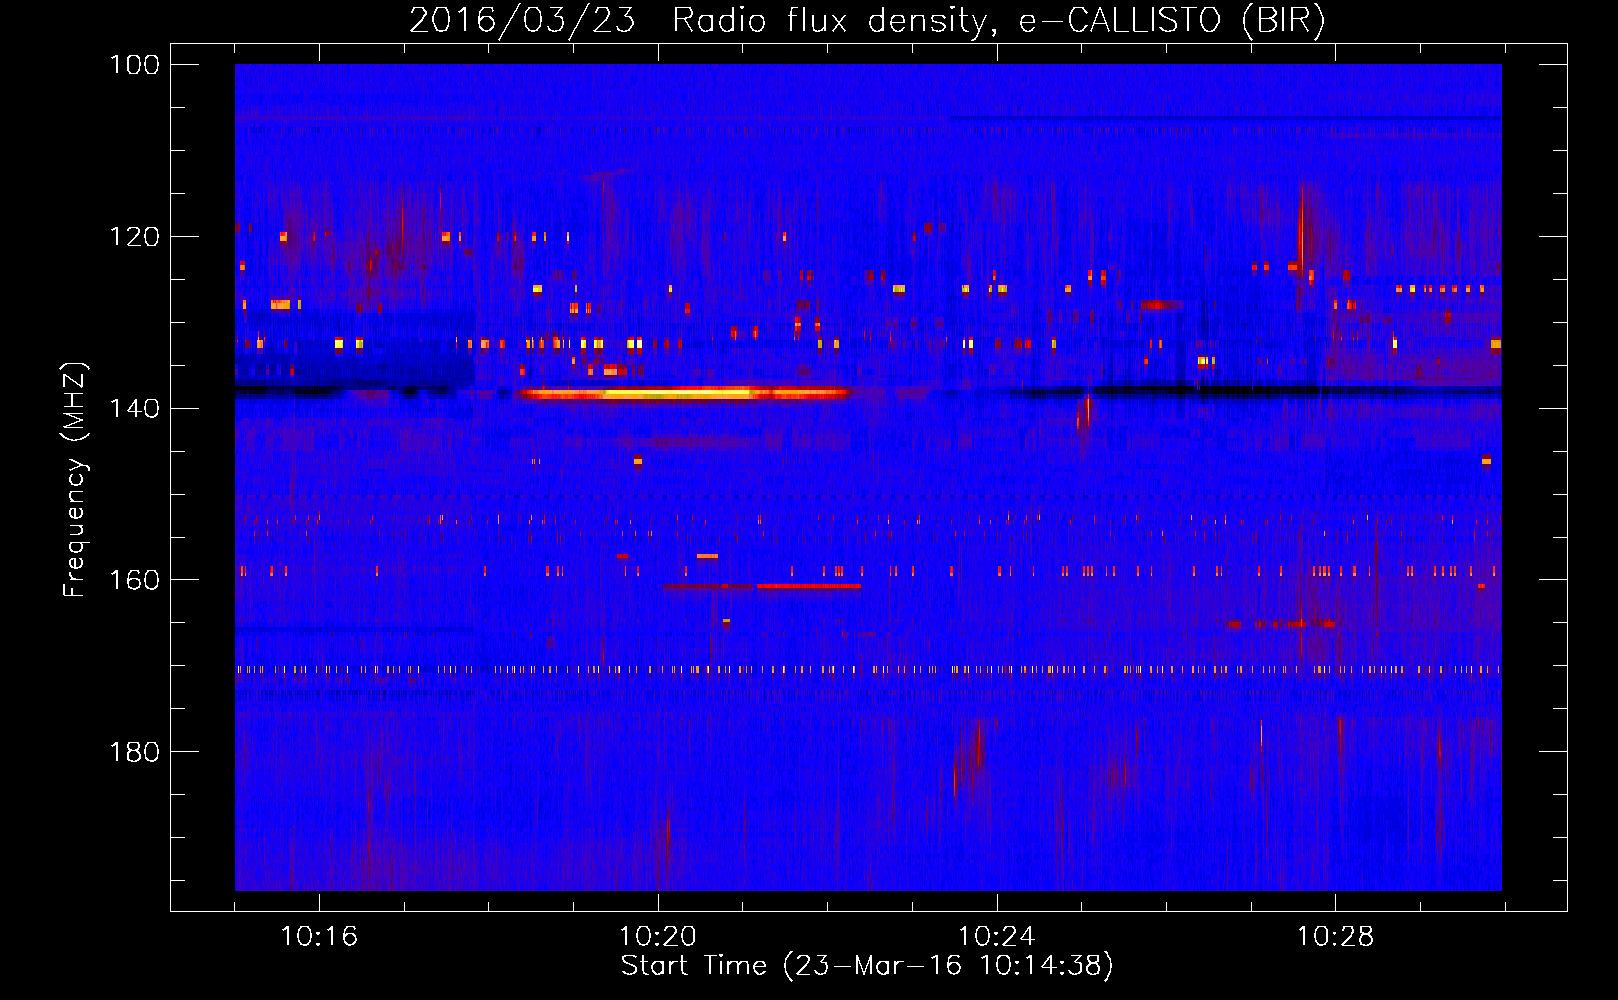Image resolution: width=1618 pixels, height=1000 pixels.
Task: Click the 10:16 time tick label
Action: click(x=319, y=937)
